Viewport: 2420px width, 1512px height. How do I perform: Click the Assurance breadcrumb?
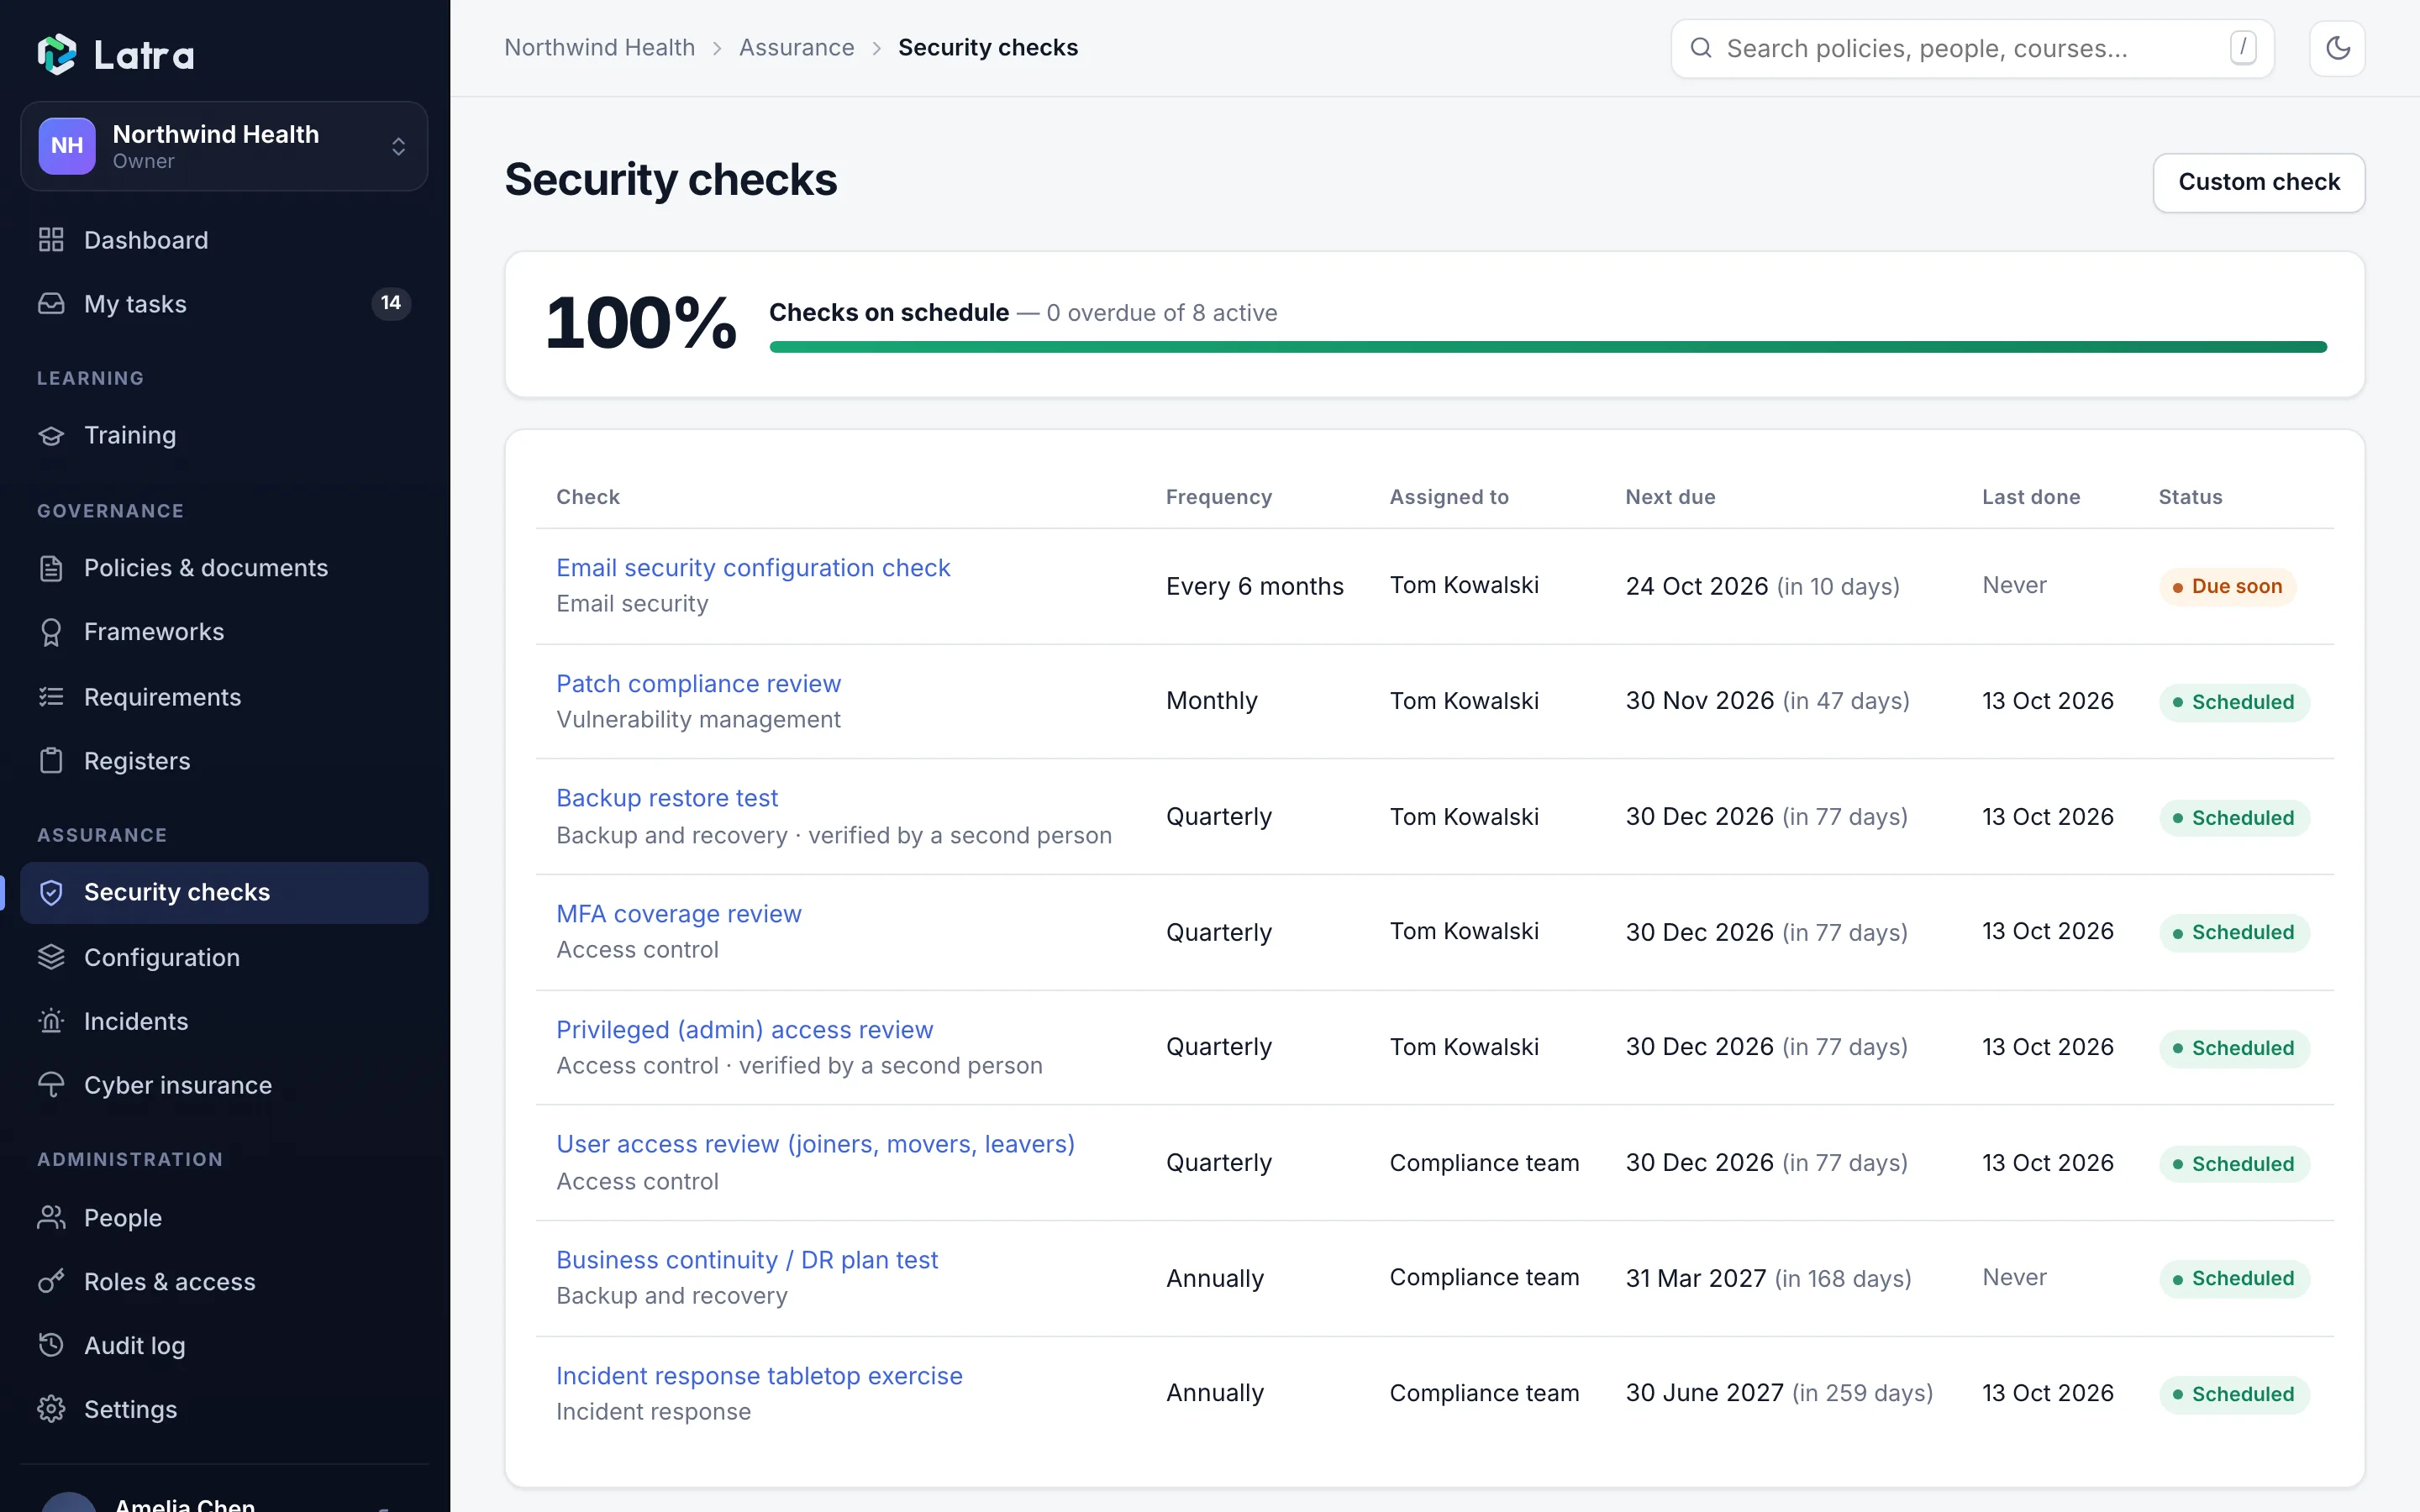pyautogui.click(x=796, y=47)
